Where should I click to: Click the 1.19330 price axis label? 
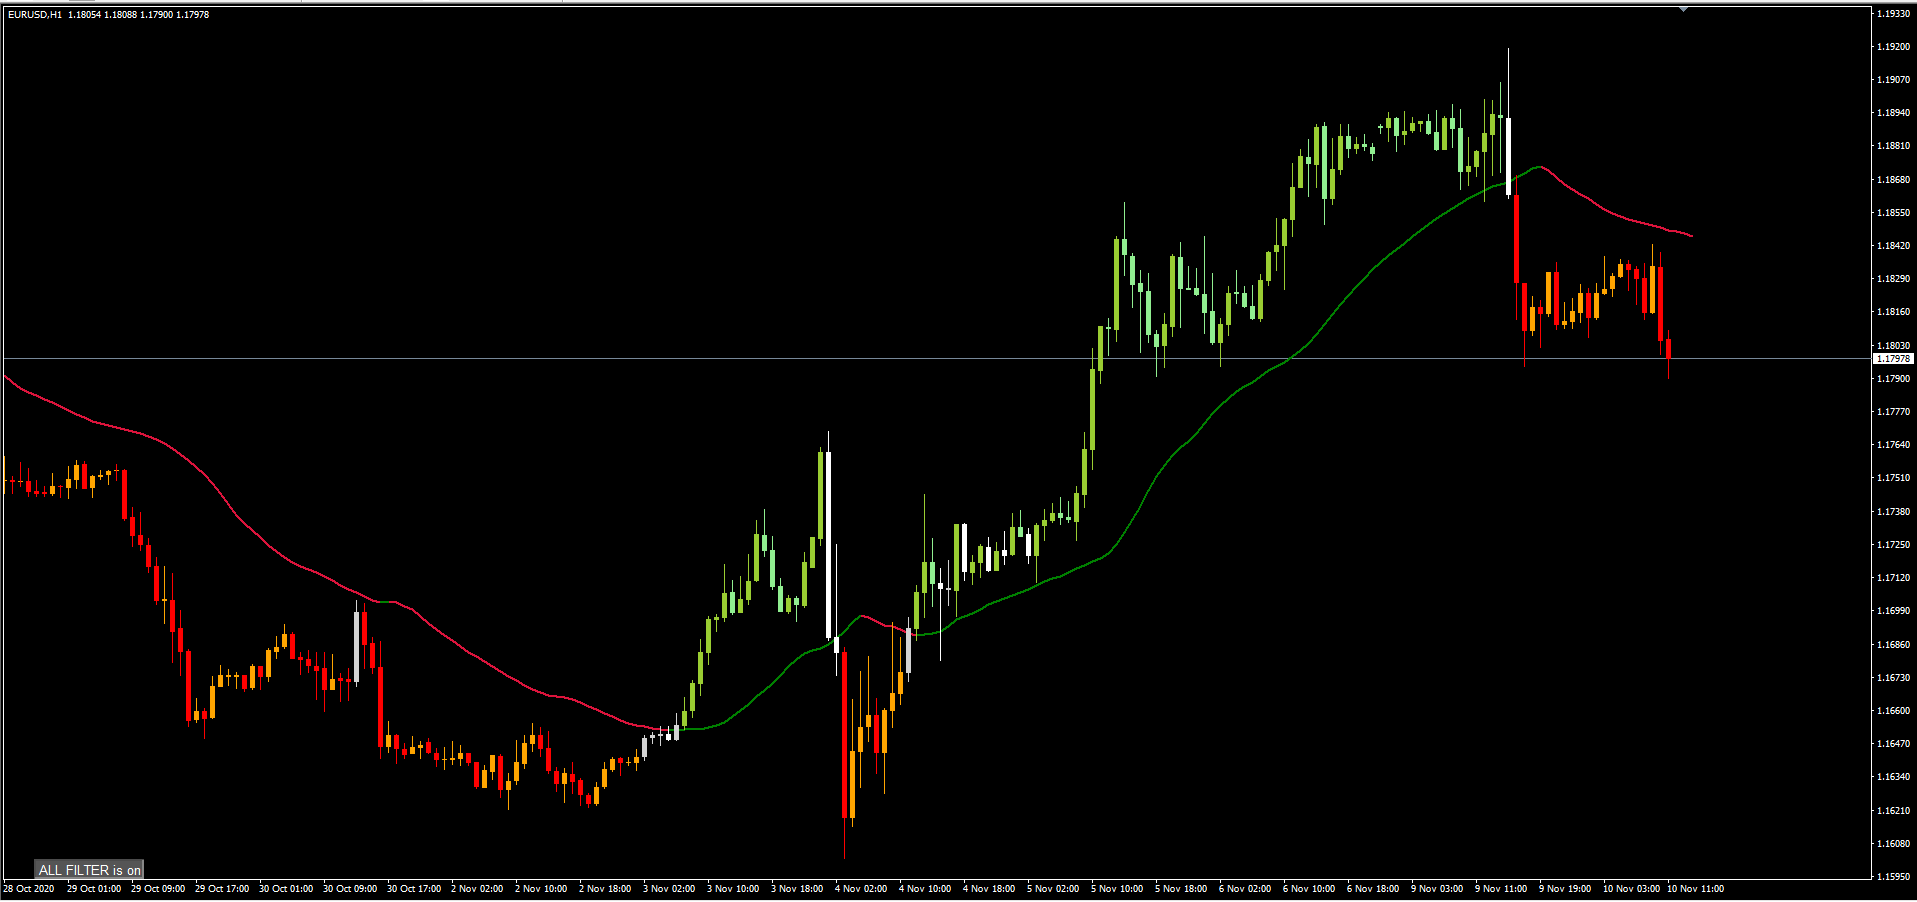[x=1893, y=14]
